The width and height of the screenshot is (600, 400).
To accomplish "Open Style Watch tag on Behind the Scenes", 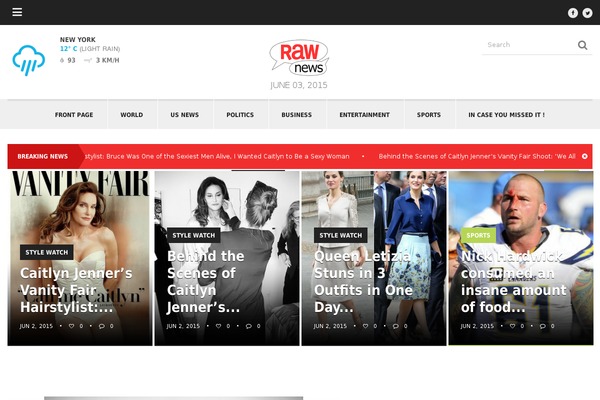I will pos(194,235).
